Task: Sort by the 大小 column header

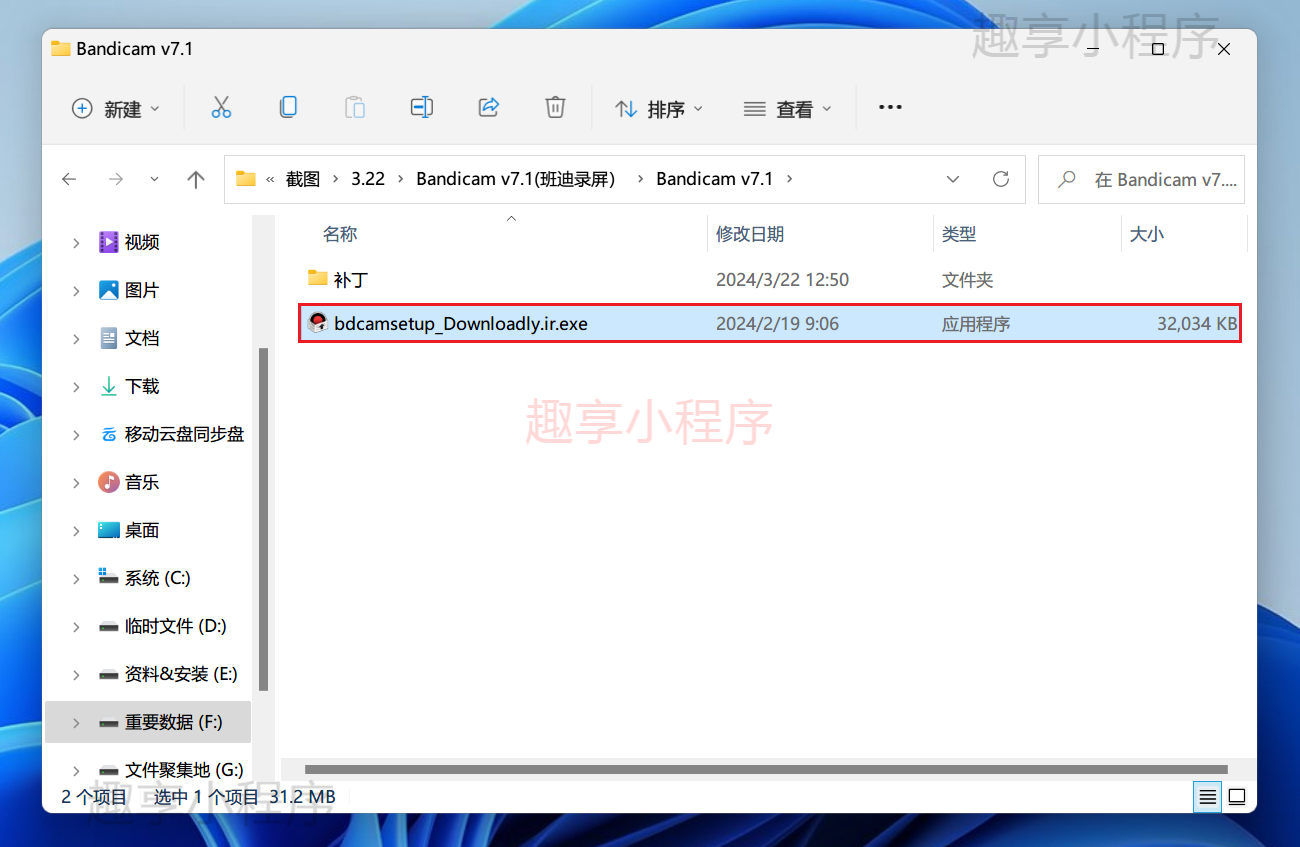Action: pos(1146,234)
